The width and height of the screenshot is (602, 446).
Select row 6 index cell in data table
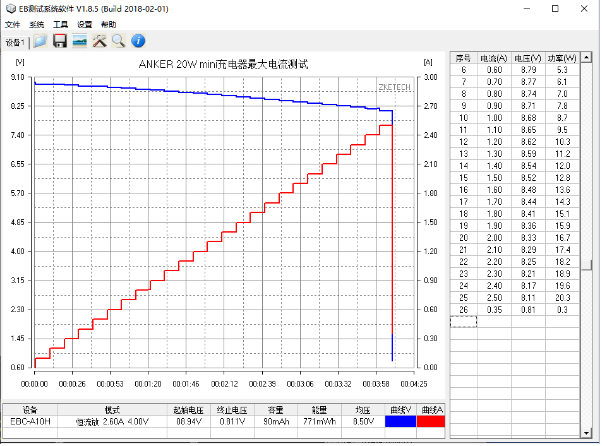463,70
